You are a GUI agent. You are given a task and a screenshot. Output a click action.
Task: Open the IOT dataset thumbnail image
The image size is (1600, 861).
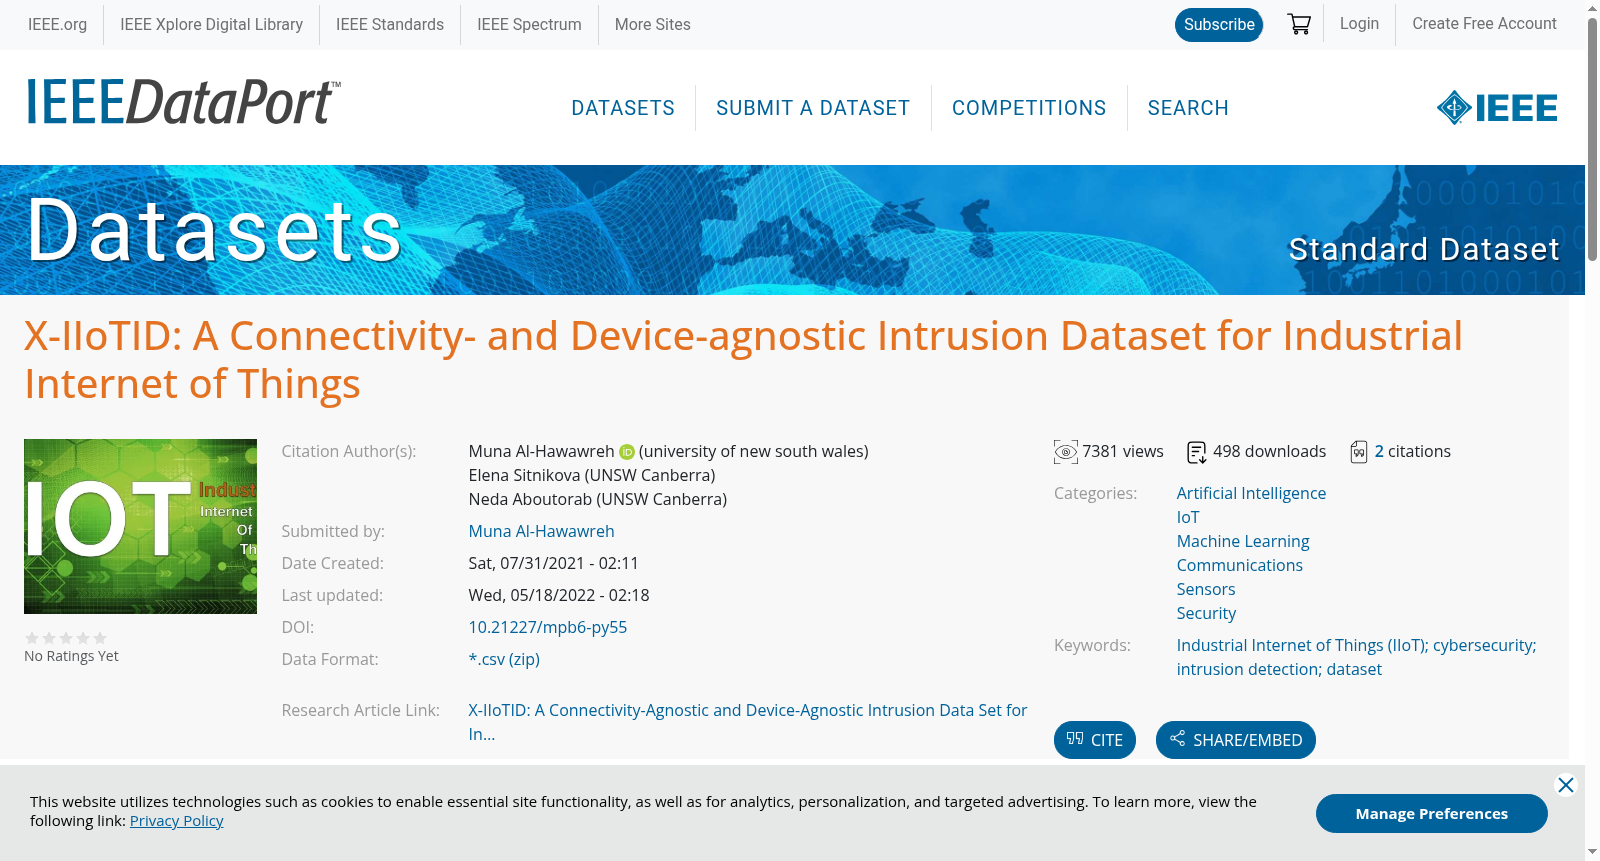click(140, 526)
